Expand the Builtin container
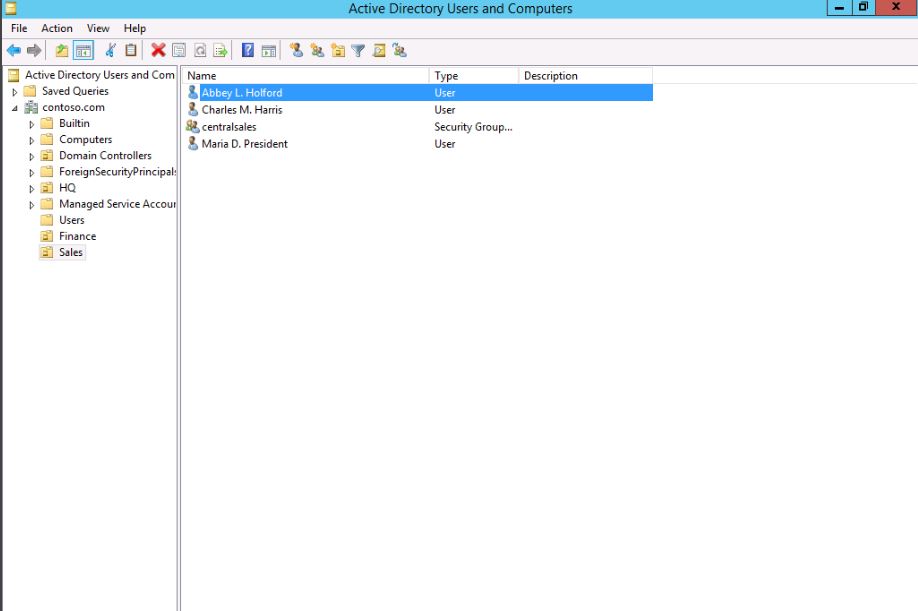 32,124
